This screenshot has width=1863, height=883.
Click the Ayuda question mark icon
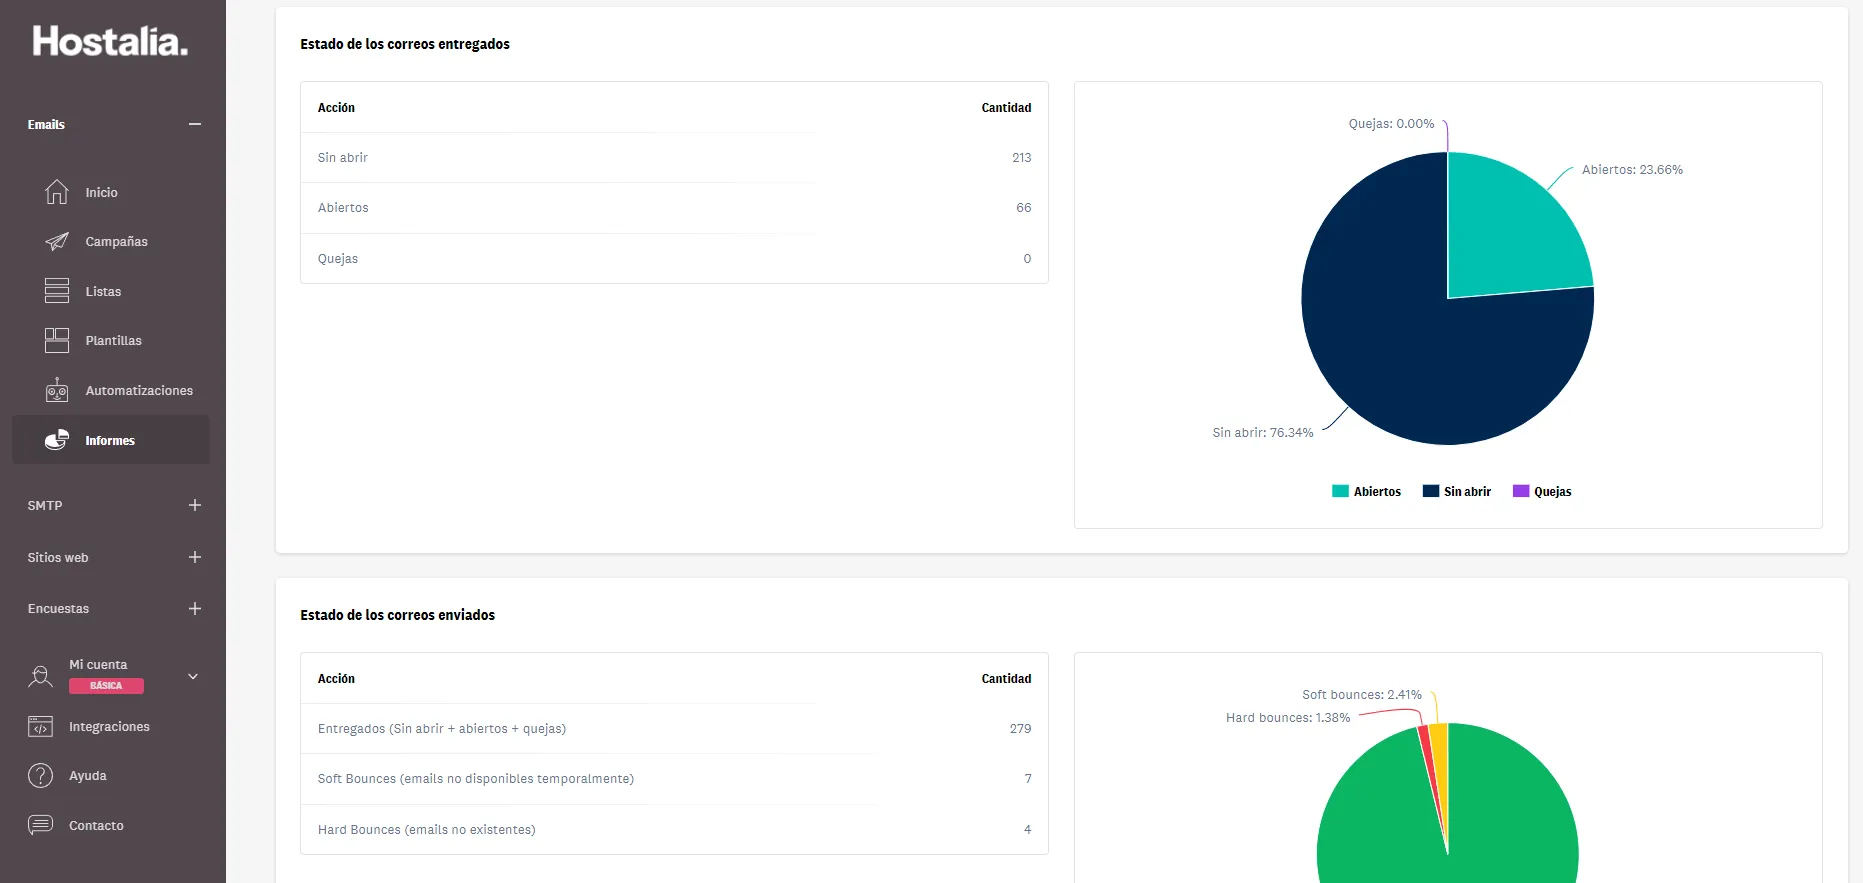[41, 775]
